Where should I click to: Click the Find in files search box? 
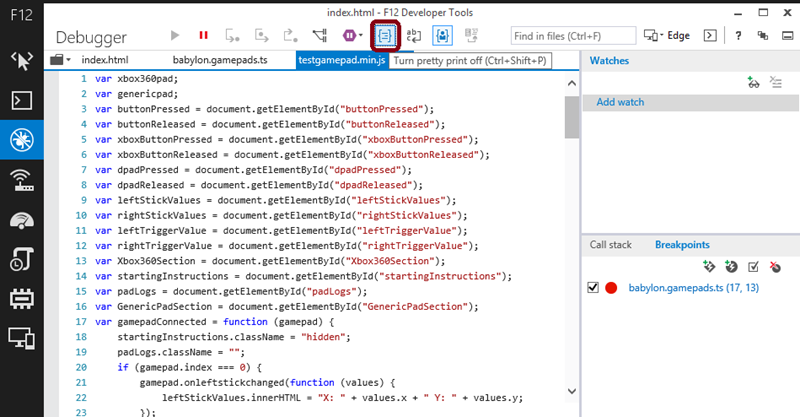[x=573, y=36]
